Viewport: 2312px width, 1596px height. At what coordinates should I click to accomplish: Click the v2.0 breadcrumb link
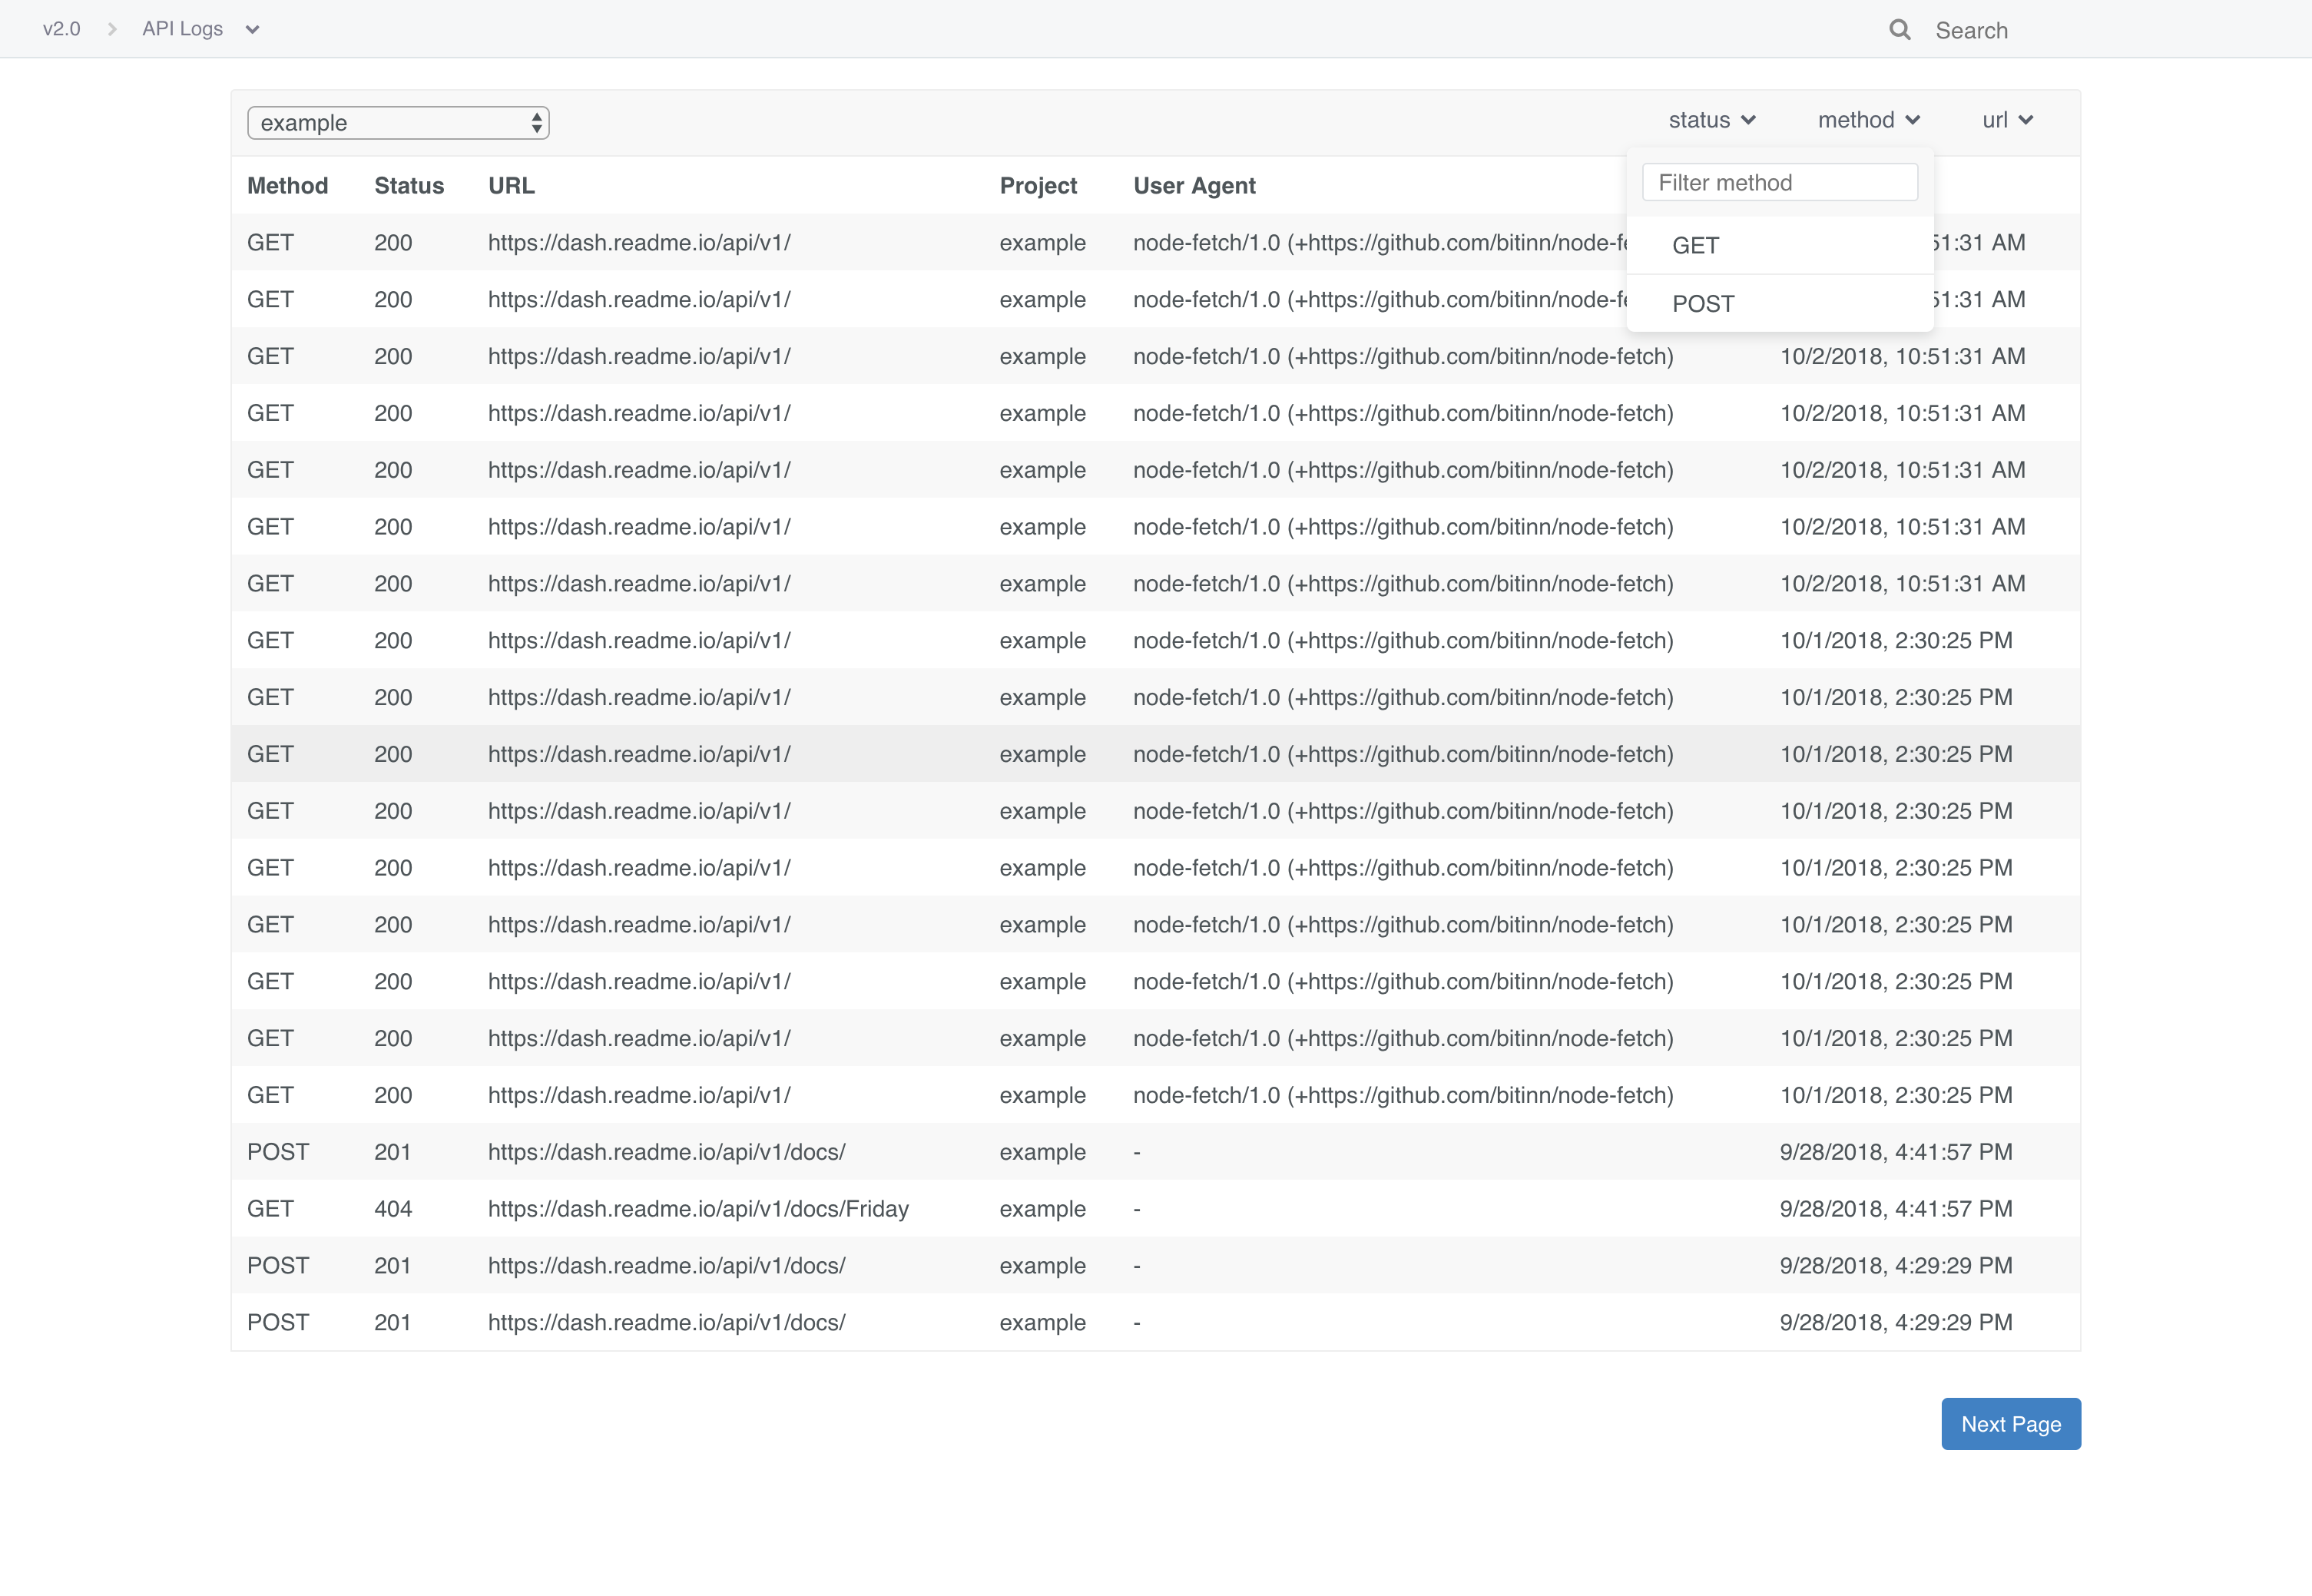pyautogui.click(x=61, y=29)
